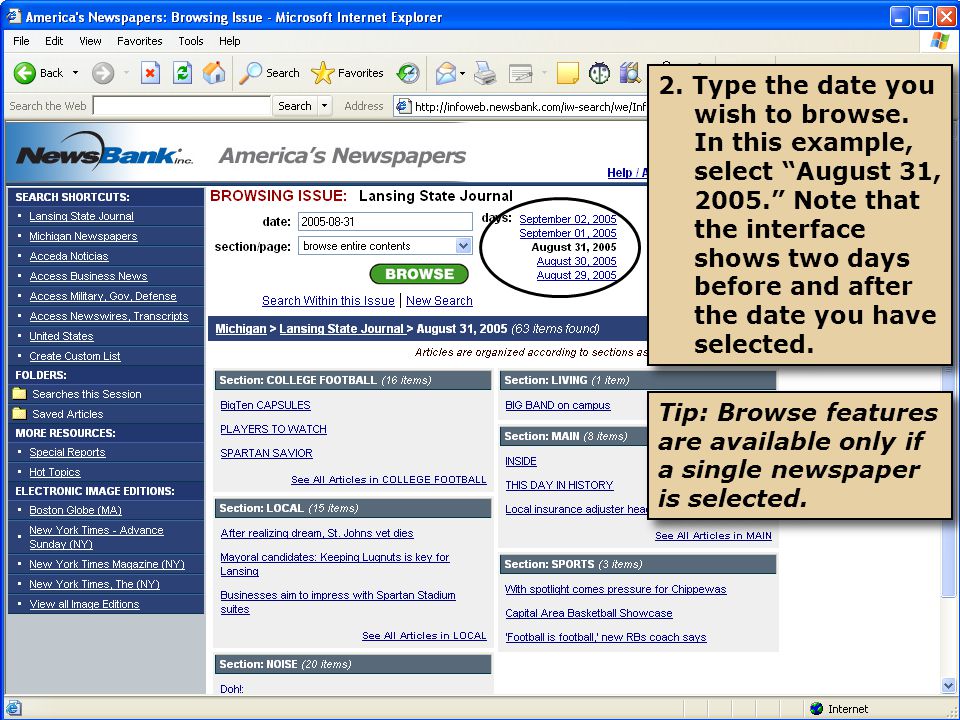Open the Create Custom List link

point(75,356)
